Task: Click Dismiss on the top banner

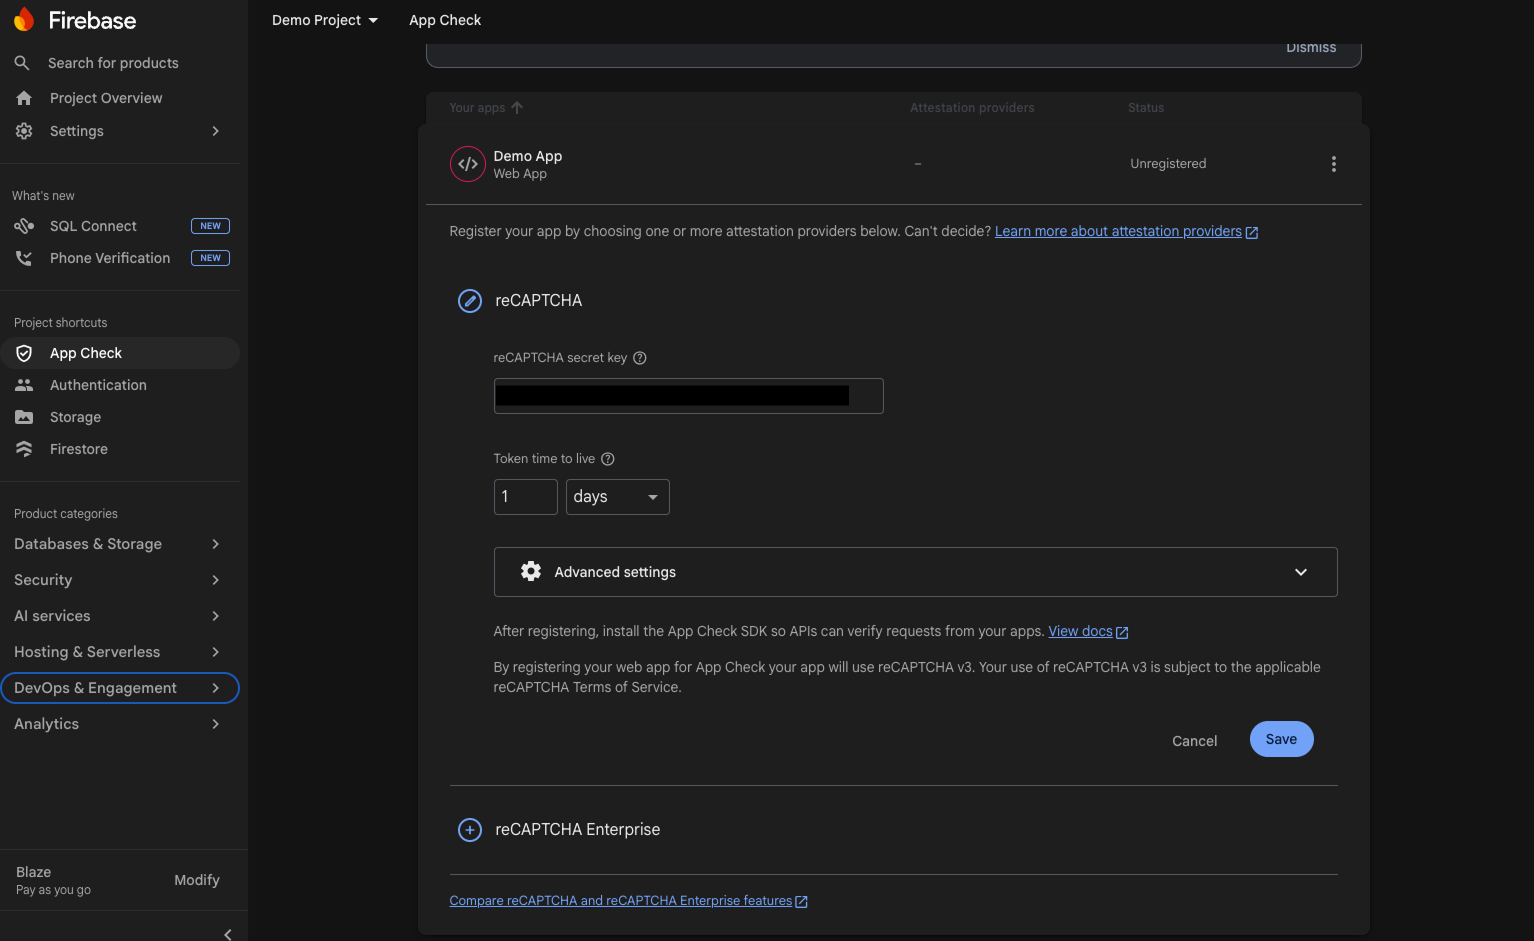Action: [1311, 48]
